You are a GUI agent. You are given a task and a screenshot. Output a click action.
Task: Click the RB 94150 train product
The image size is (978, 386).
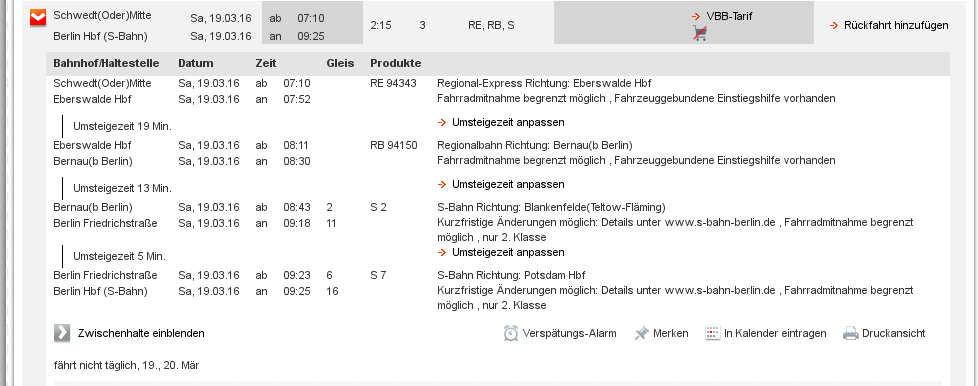[x=394, y=145]
